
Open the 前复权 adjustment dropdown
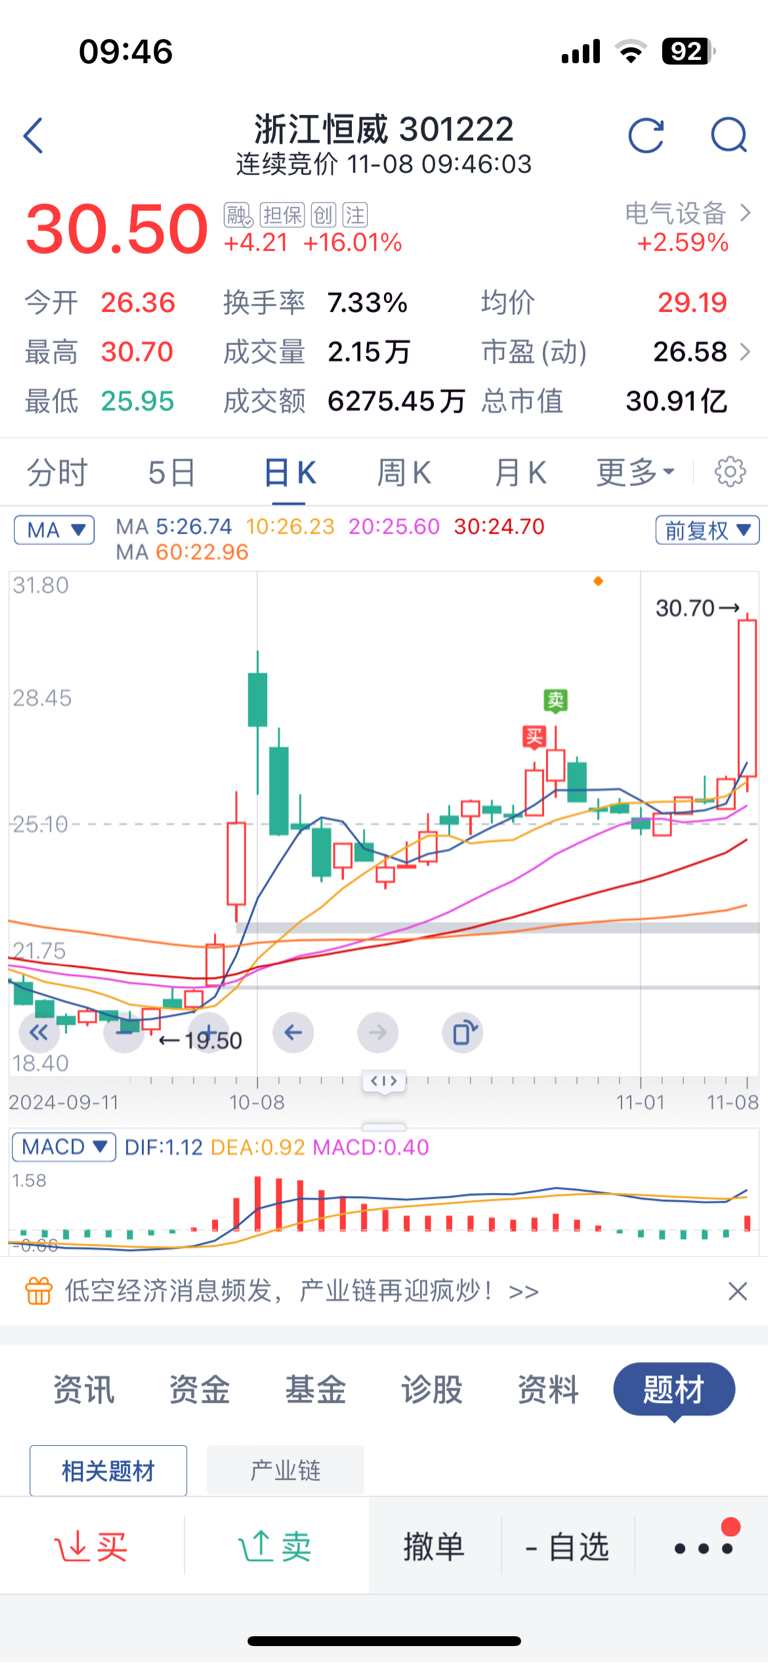point(707,530)
